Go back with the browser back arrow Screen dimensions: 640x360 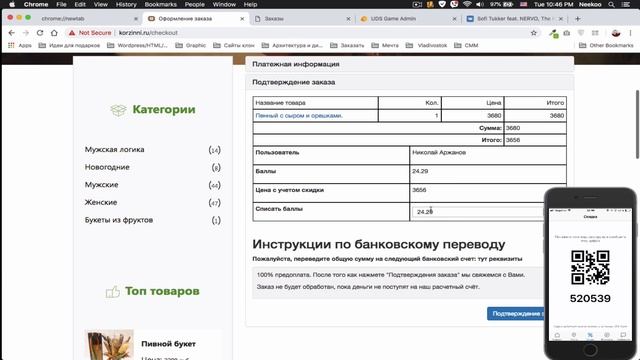pos(11,33)
